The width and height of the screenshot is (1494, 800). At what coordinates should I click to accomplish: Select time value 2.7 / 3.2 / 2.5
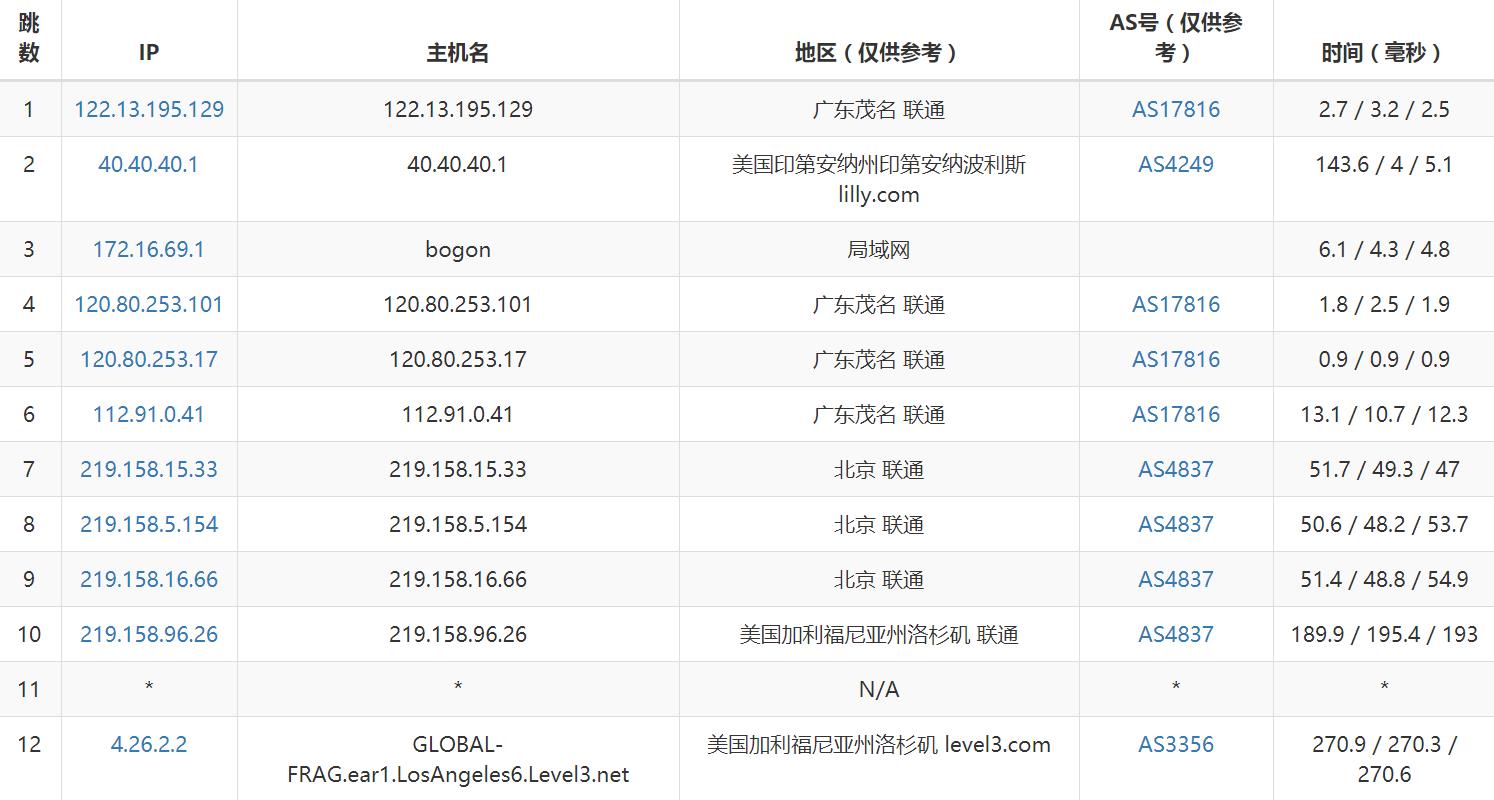[x=1384, y=109]
